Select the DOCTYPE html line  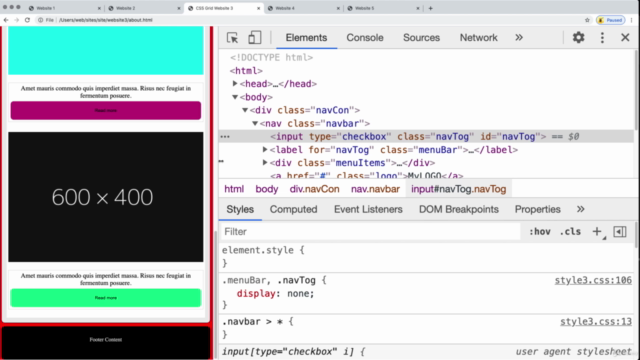pyautogui.click(x=271, y=58)
